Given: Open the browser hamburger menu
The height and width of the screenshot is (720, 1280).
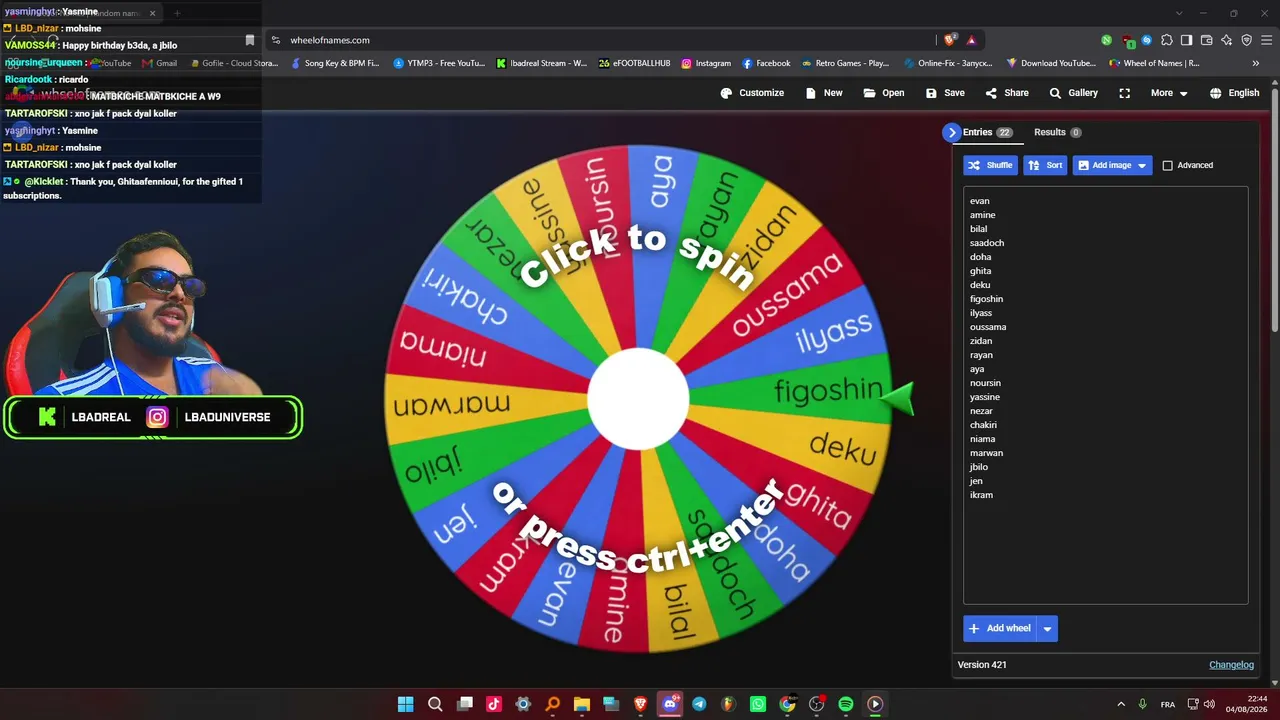Looking at the screenshot, I should (x=1266, y=40).
